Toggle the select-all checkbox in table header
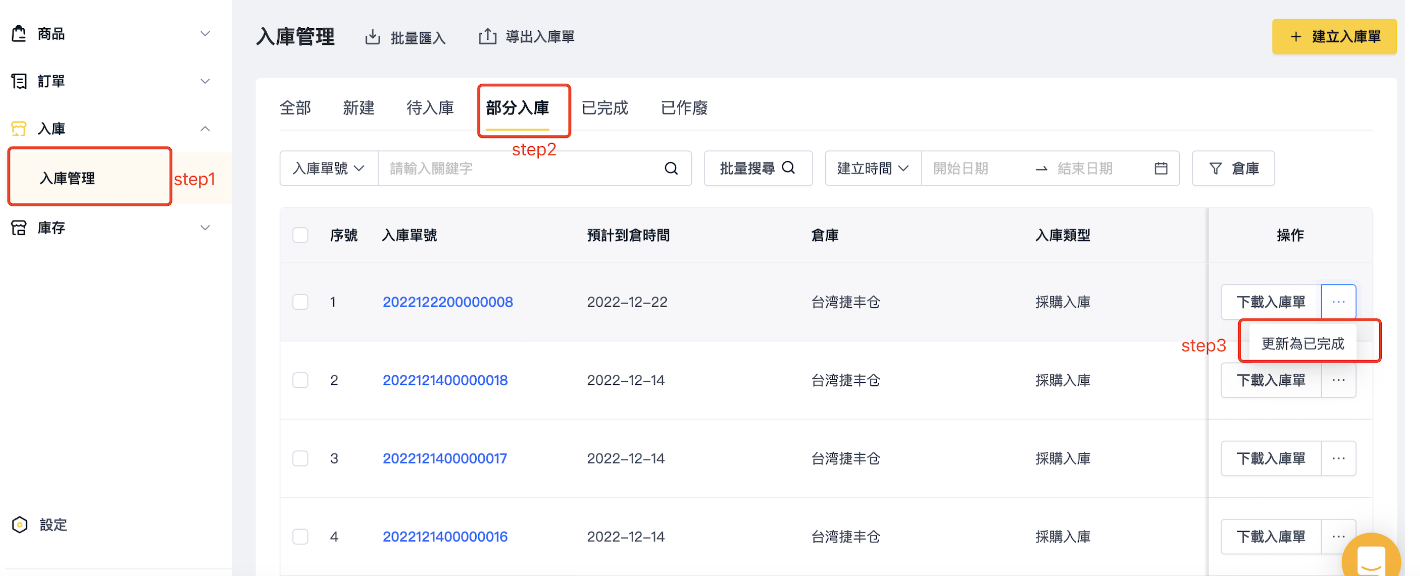1420x576 pixels. tap(301, 236)
